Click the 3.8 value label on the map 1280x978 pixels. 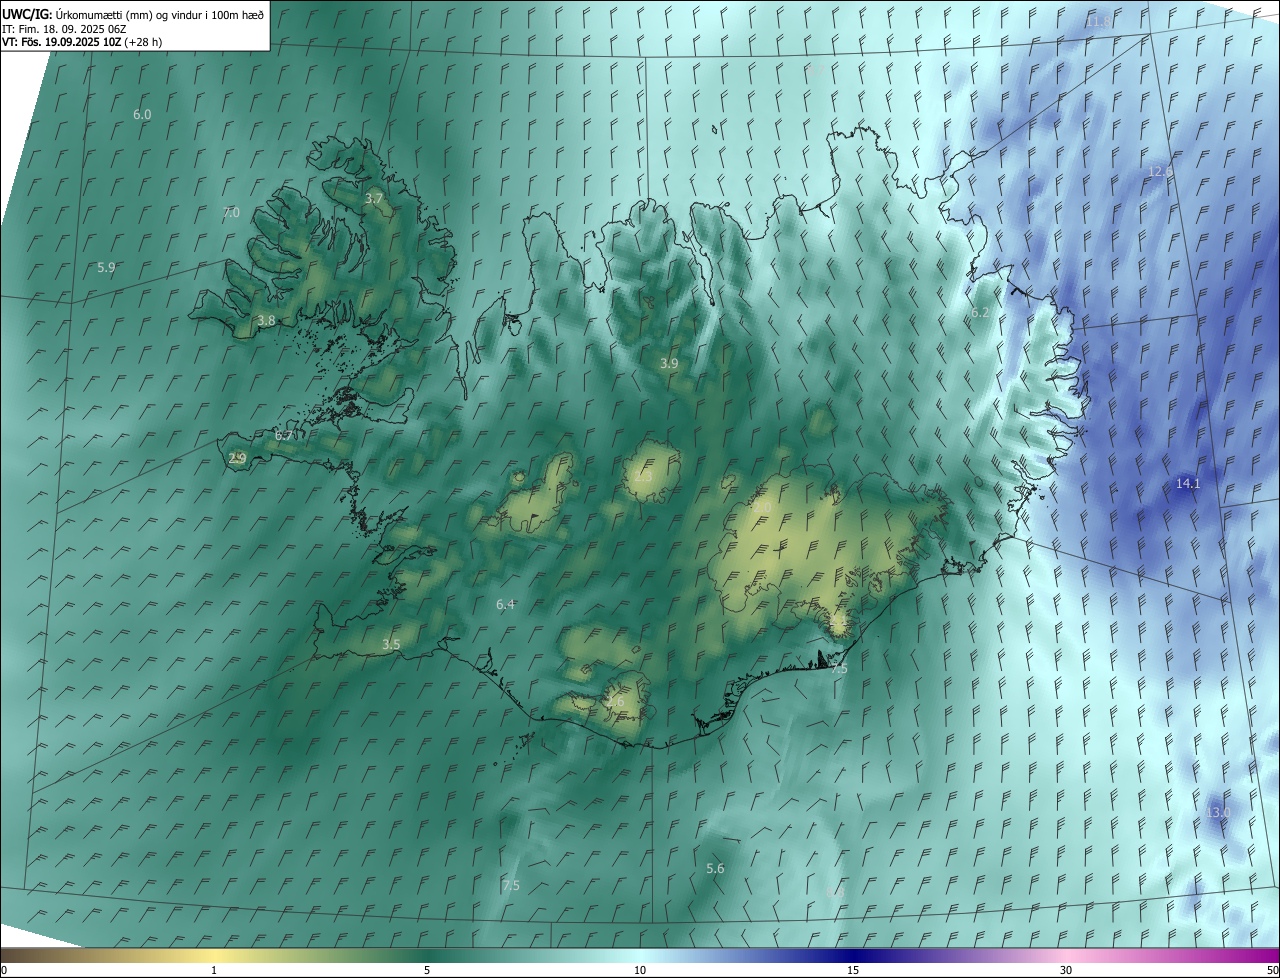pos(266,321)
